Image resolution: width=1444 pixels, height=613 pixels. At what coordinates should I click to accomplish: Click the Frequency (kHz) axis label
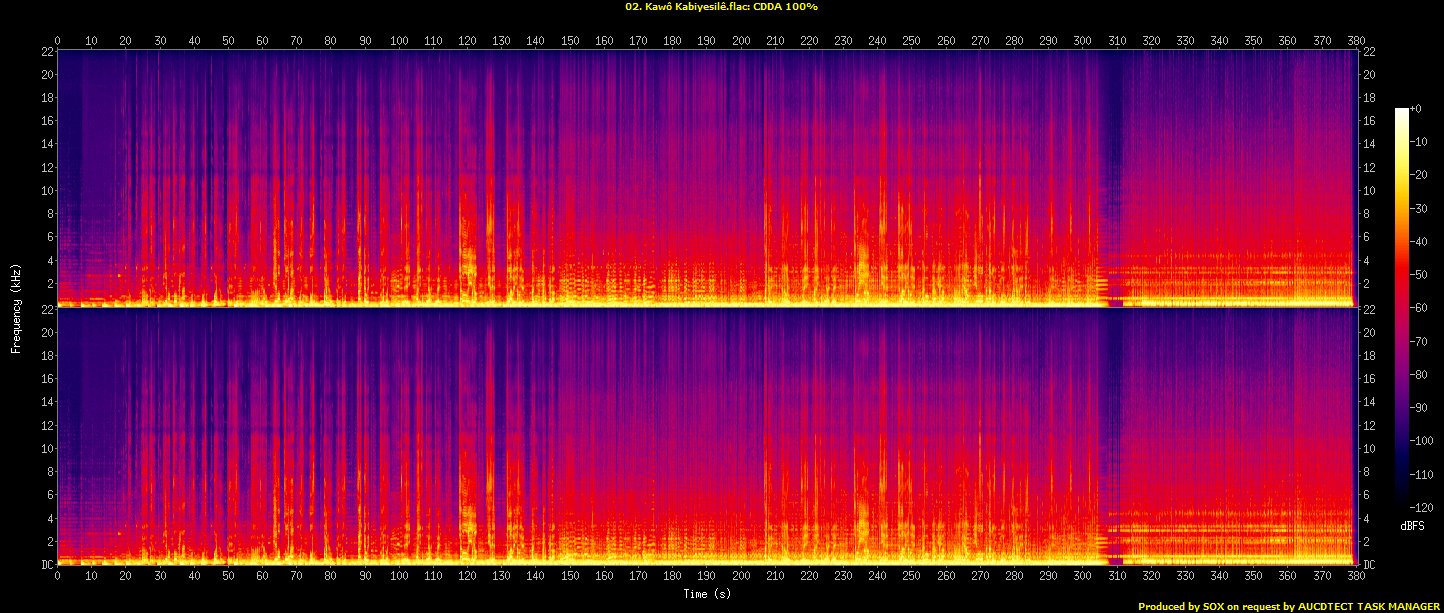17,307
